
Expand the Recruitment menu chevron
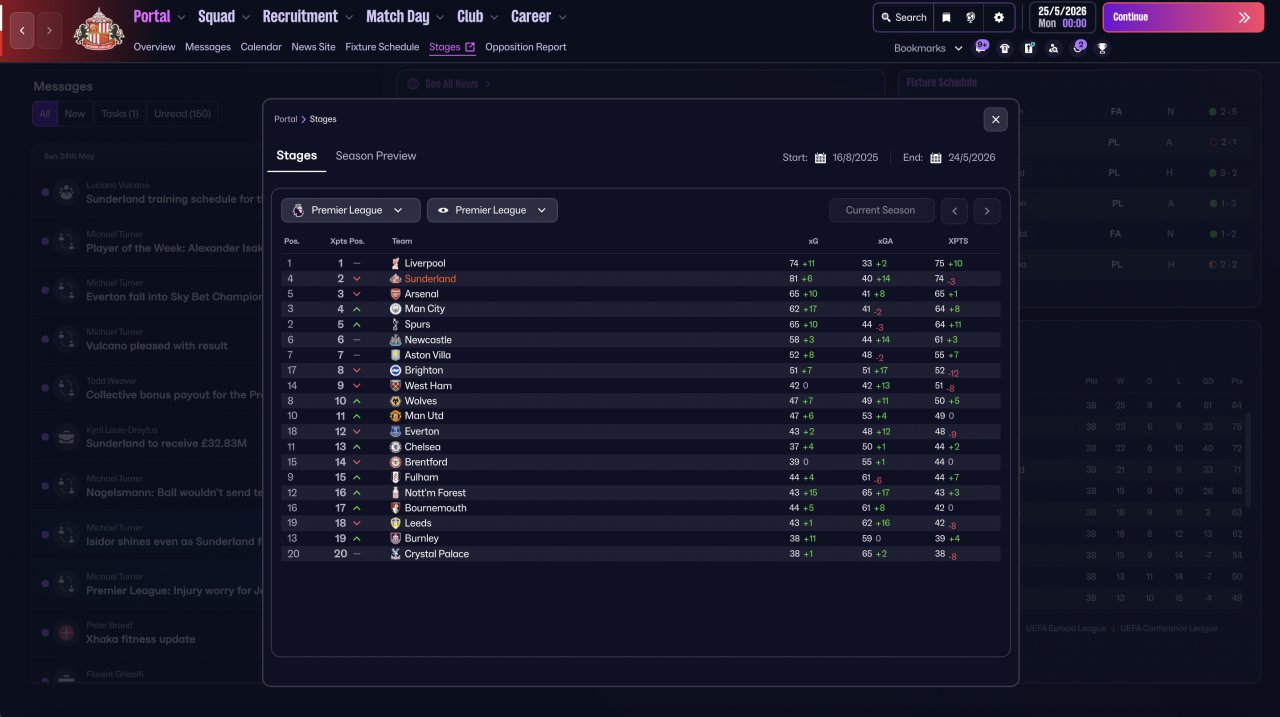tap(348, 17)
